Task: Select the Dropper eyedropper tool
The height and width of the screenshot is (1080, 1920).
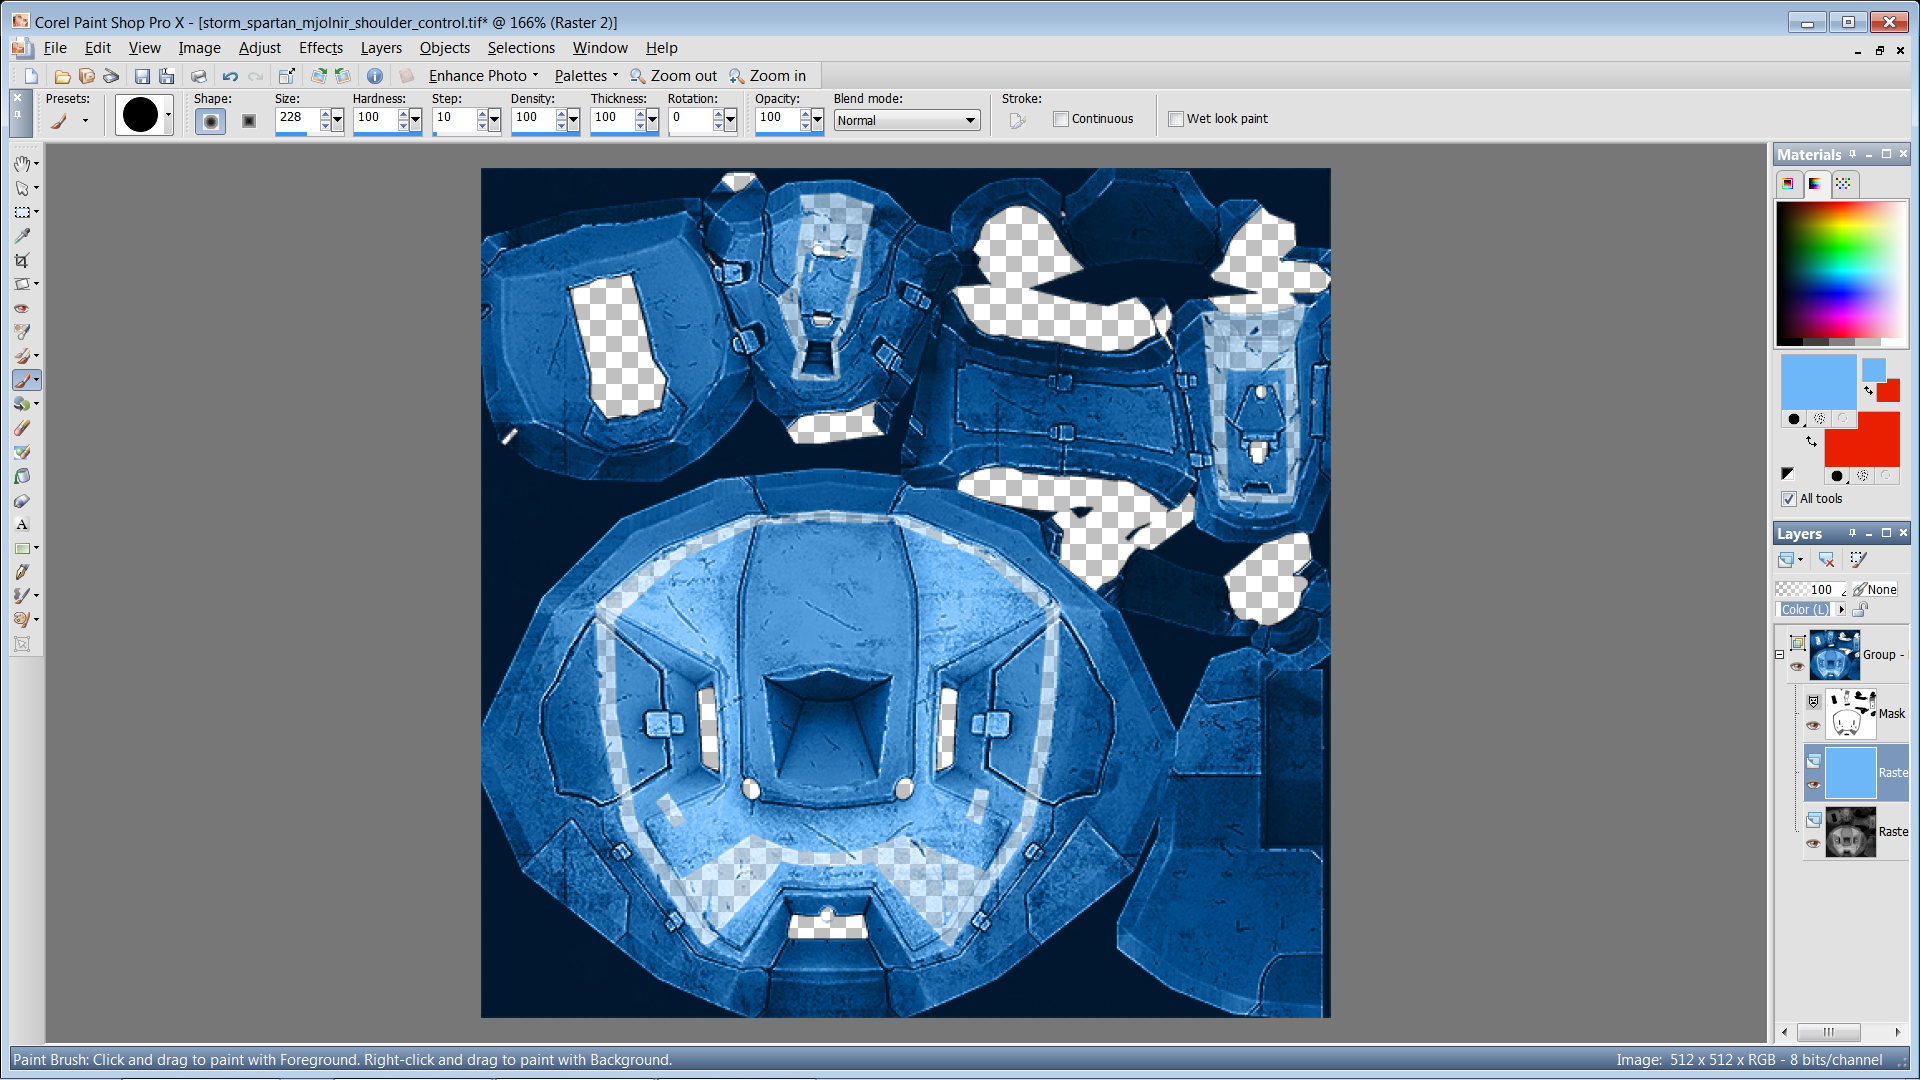Action: coord(22,236)
